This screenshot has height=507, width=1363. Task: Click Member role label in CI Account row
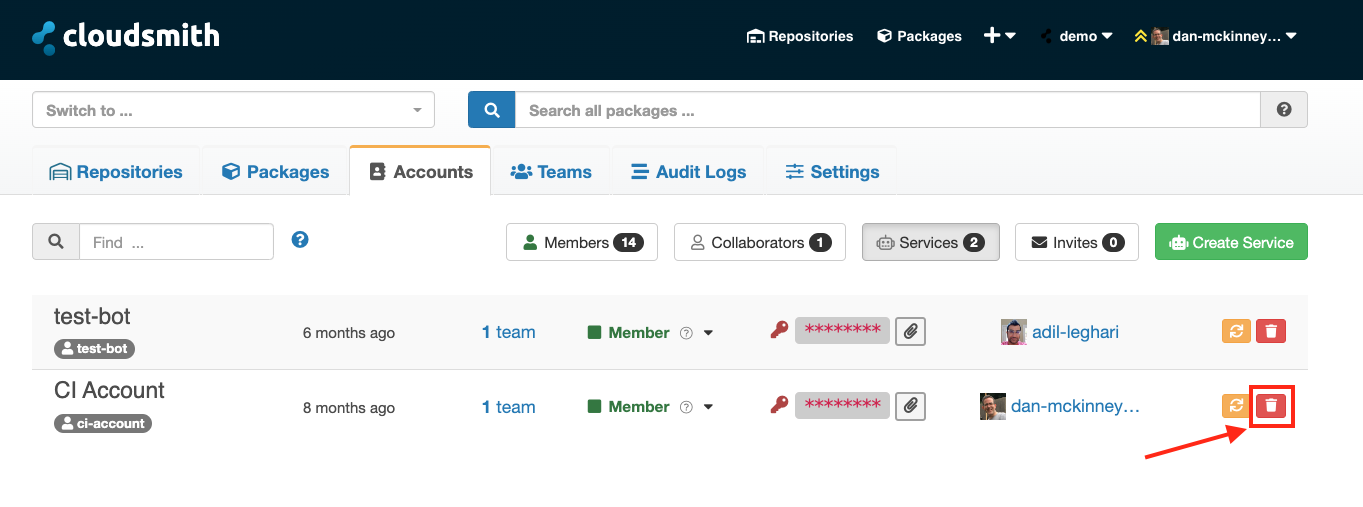click(x=639, y=407)
